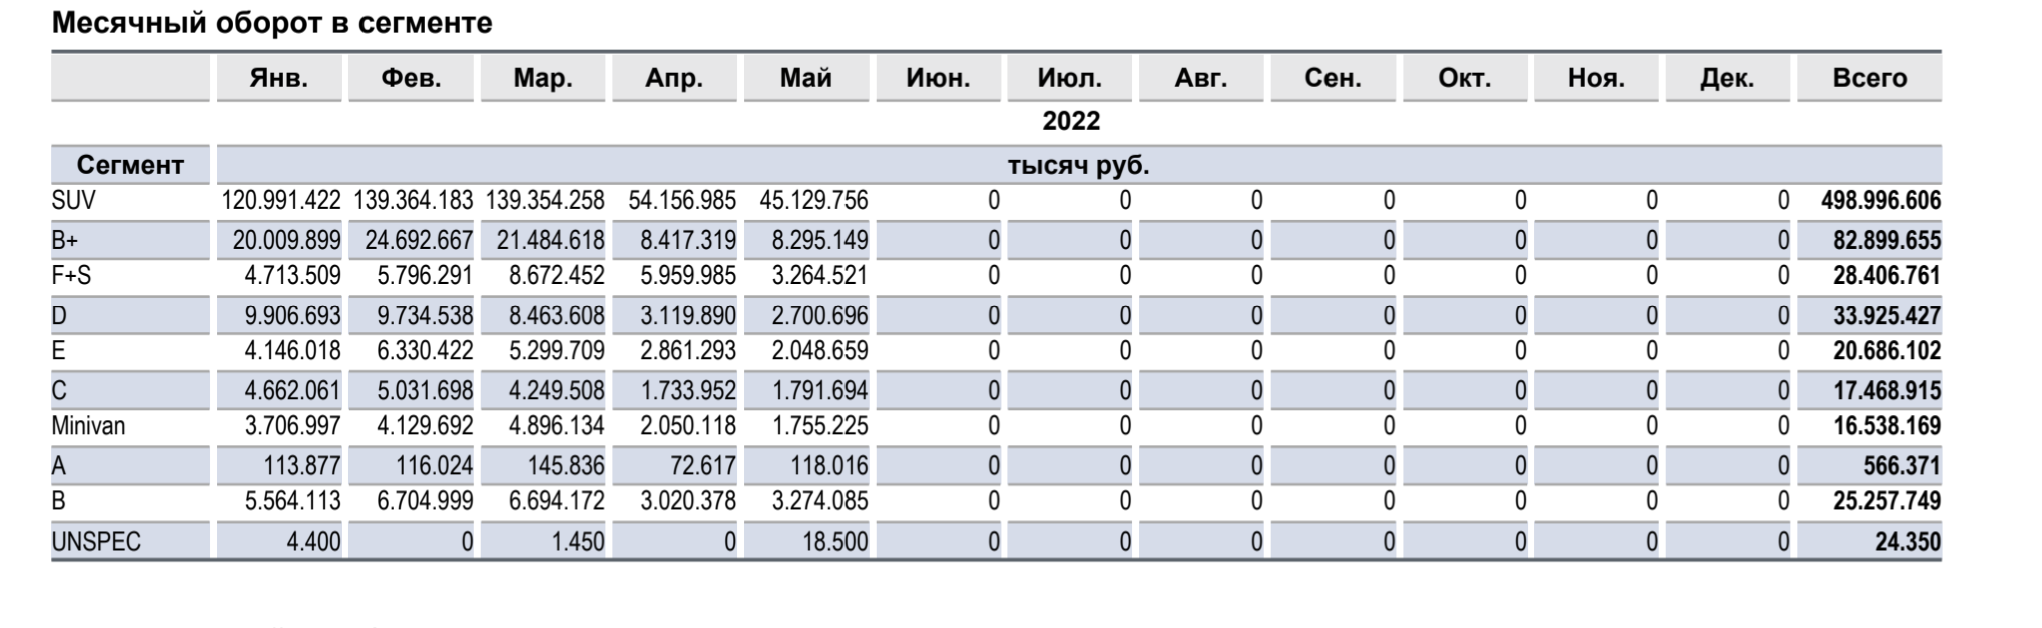Select the Май column header

point(805,78)
